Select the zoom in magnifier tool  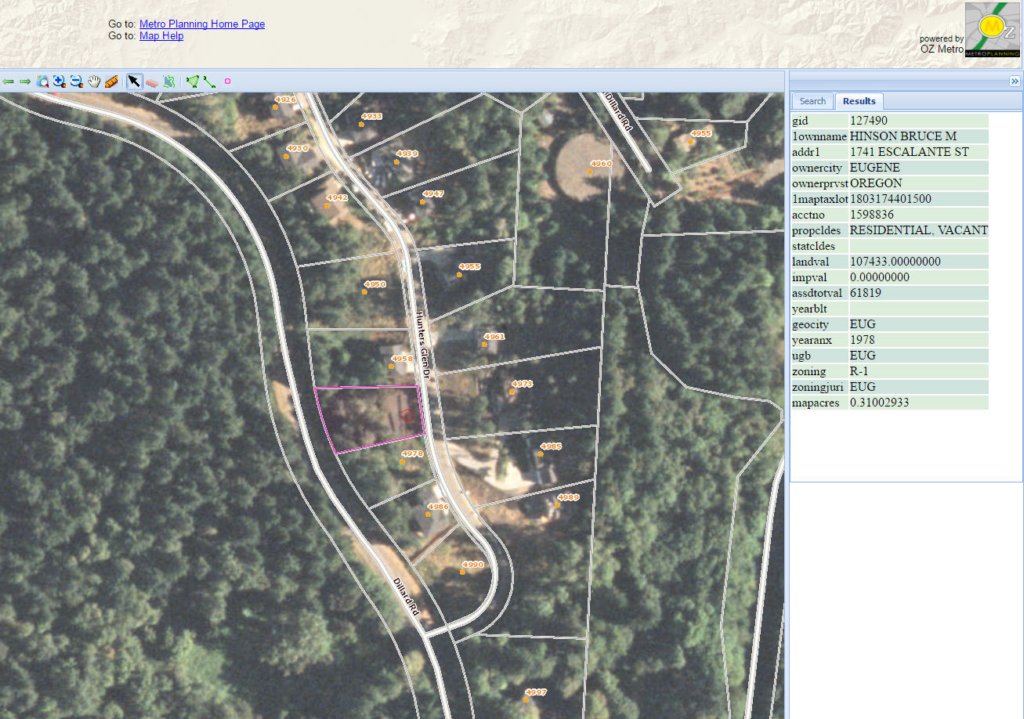pos(59,81)
